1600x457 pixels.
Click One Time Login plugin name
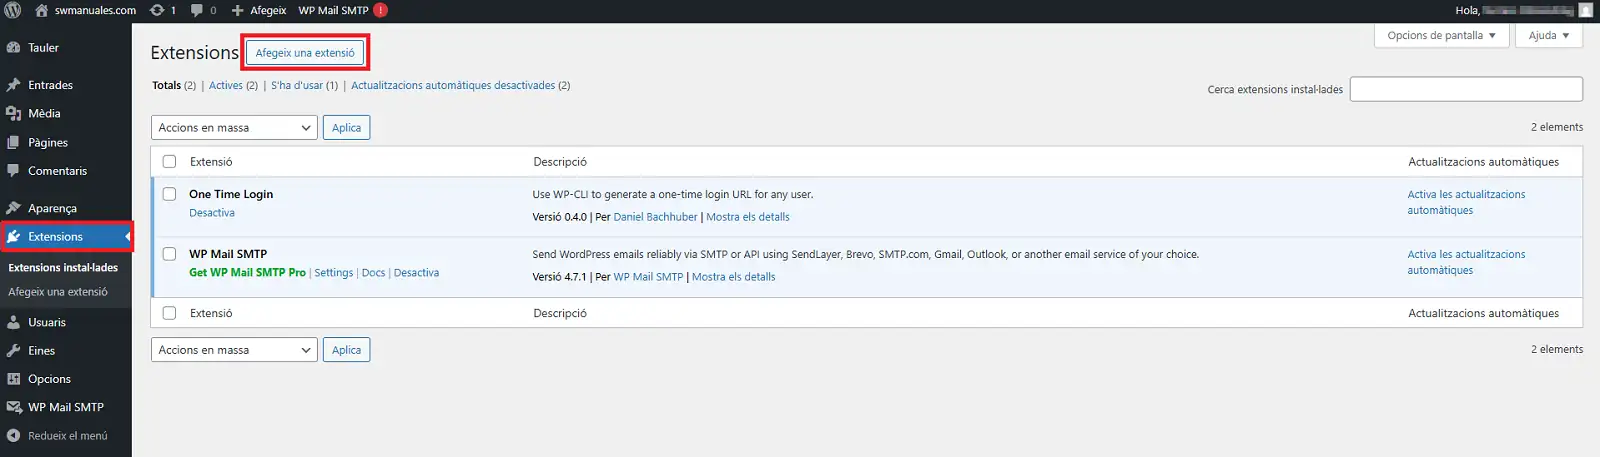[x=231, y=194]
